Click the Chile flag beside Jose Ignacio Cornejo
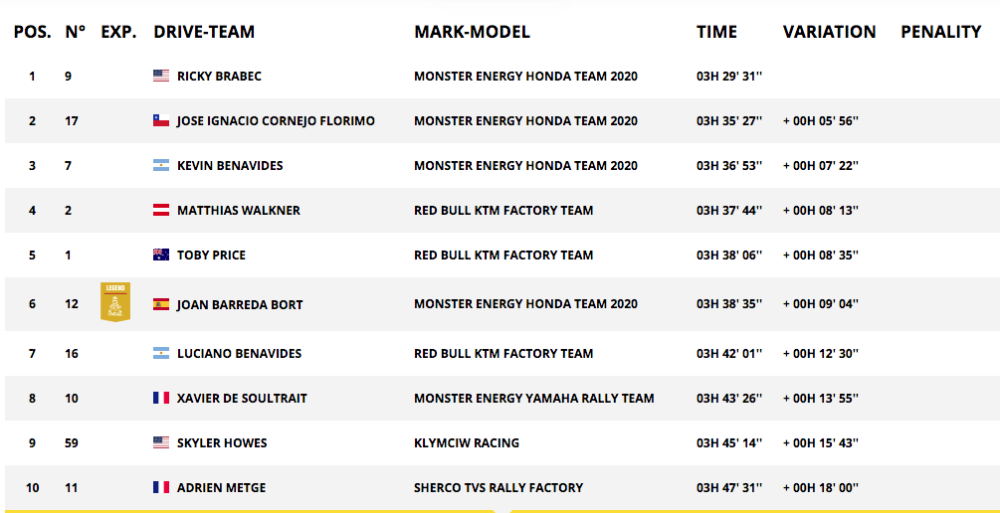This screenshot has width=1000, height=513. pos(161,121)
